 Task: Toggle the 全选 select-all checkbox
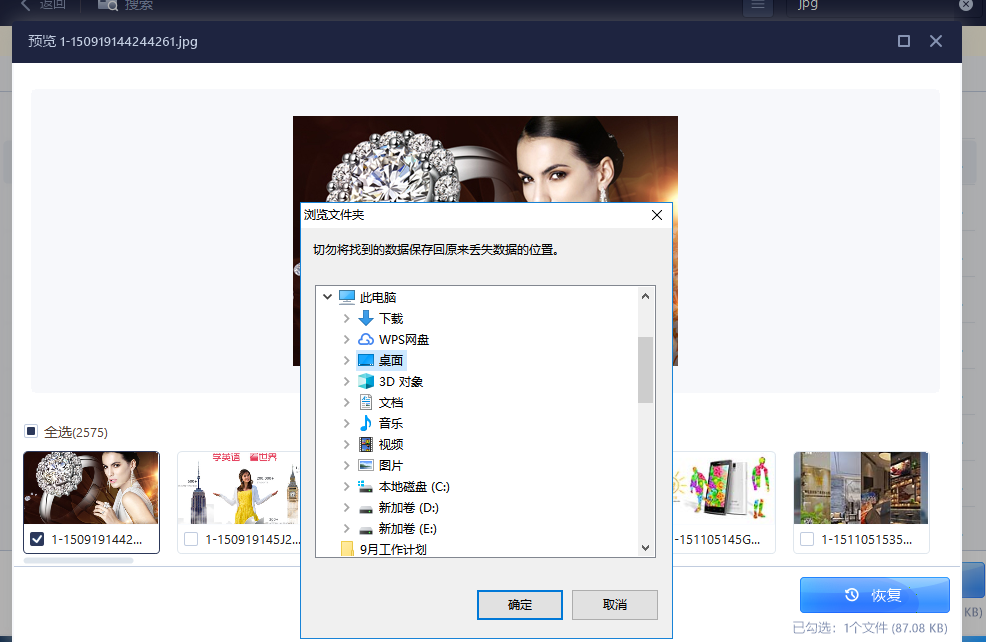[x=31, y=431]
